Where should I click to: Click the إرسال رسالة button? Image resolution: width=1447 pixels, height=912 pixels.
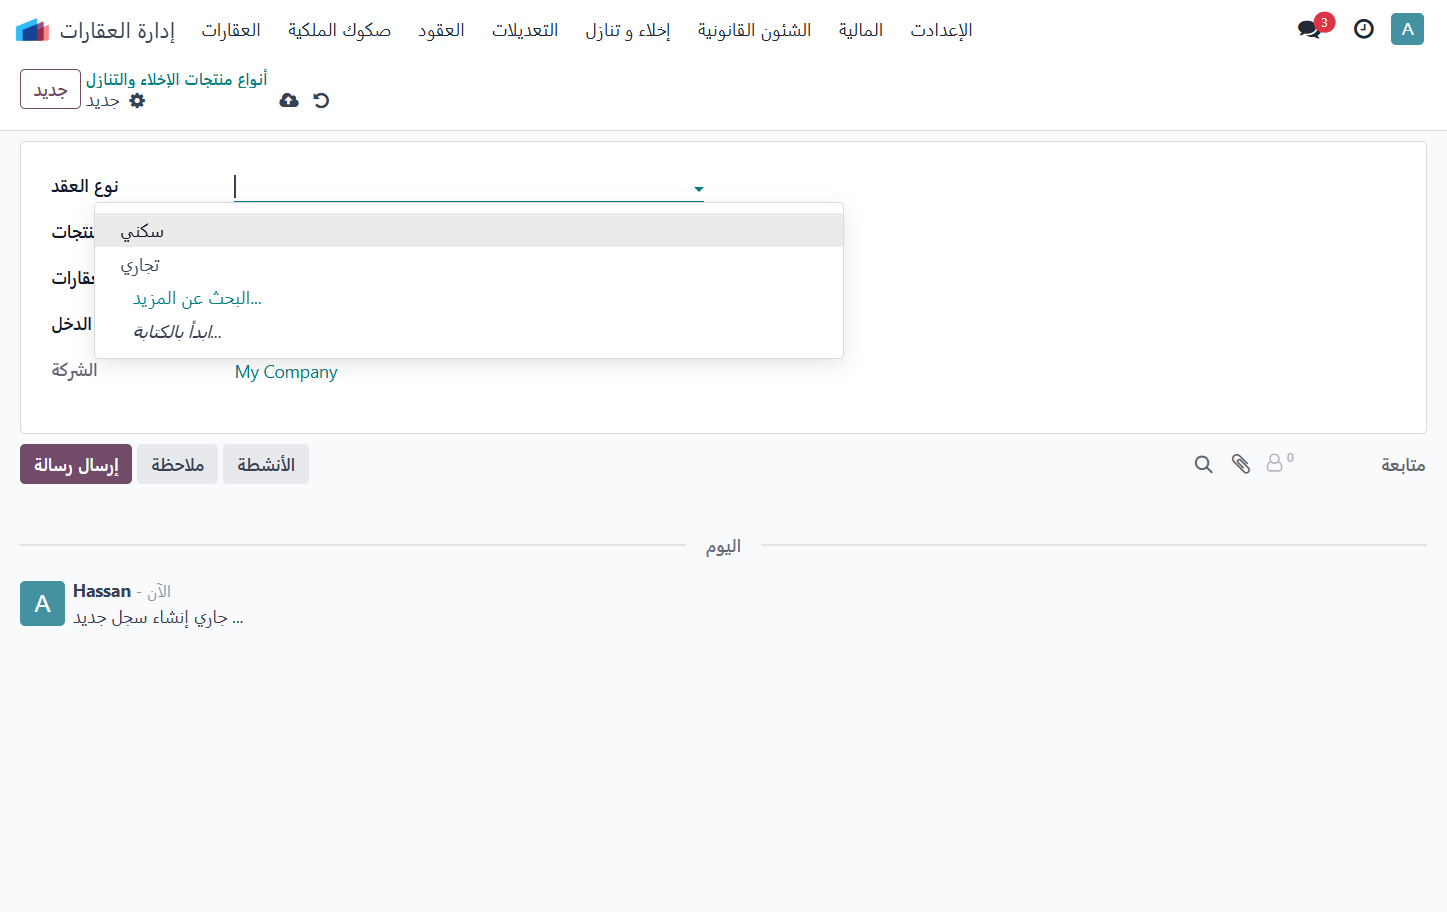[76, 464]
